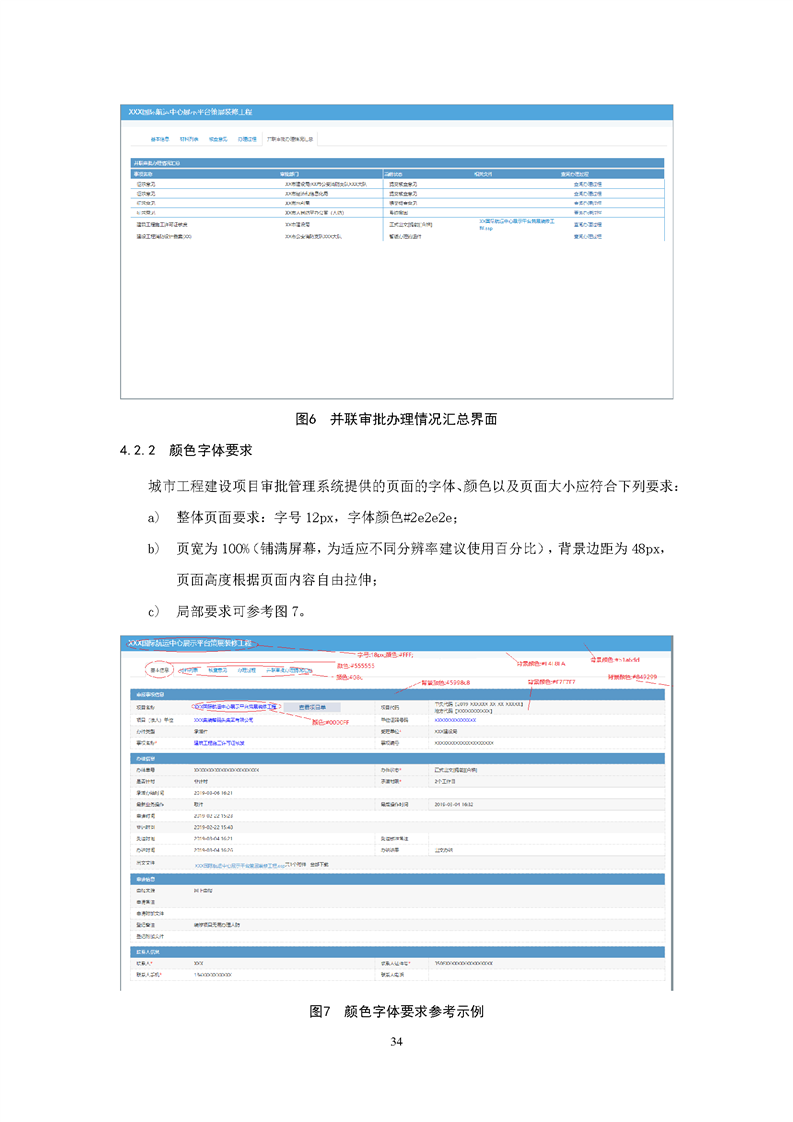The width and height of the screenshot is (793, 1122).
Task: Switch to 材料列表 tab in upper screenshot
Action: coord(189,139)
